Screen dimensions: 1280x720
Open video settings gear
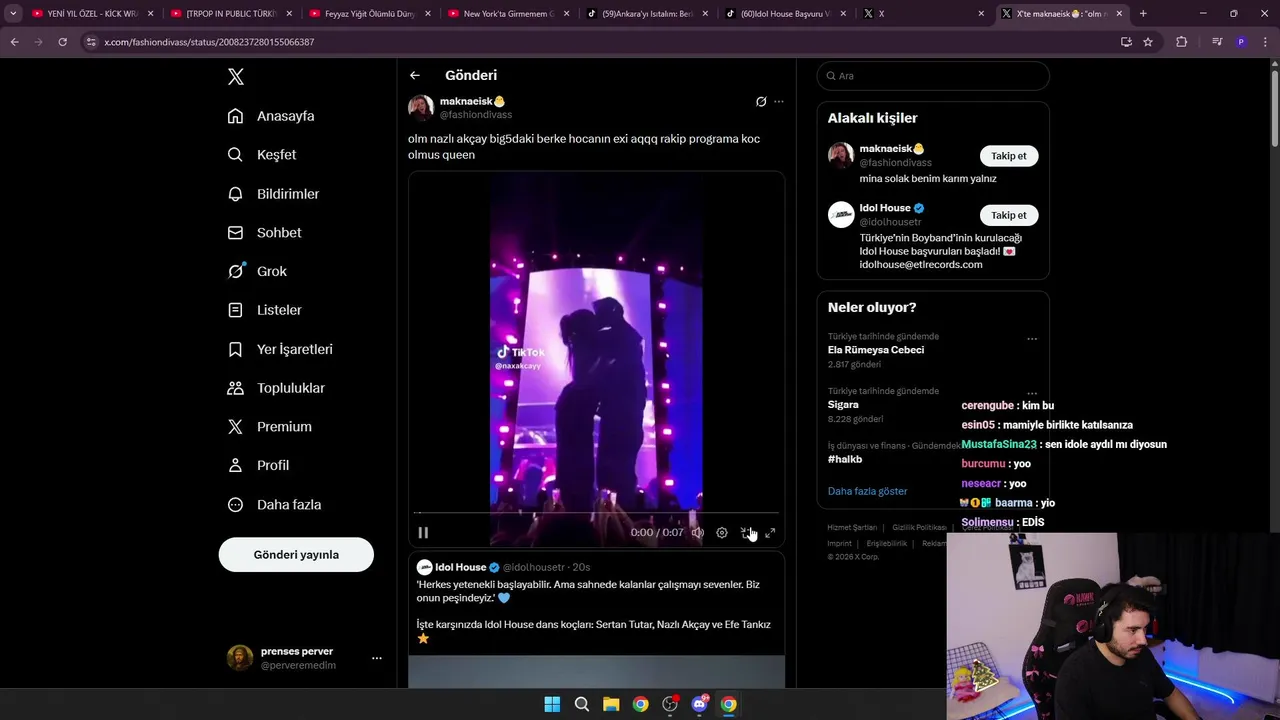coord(722,533)
